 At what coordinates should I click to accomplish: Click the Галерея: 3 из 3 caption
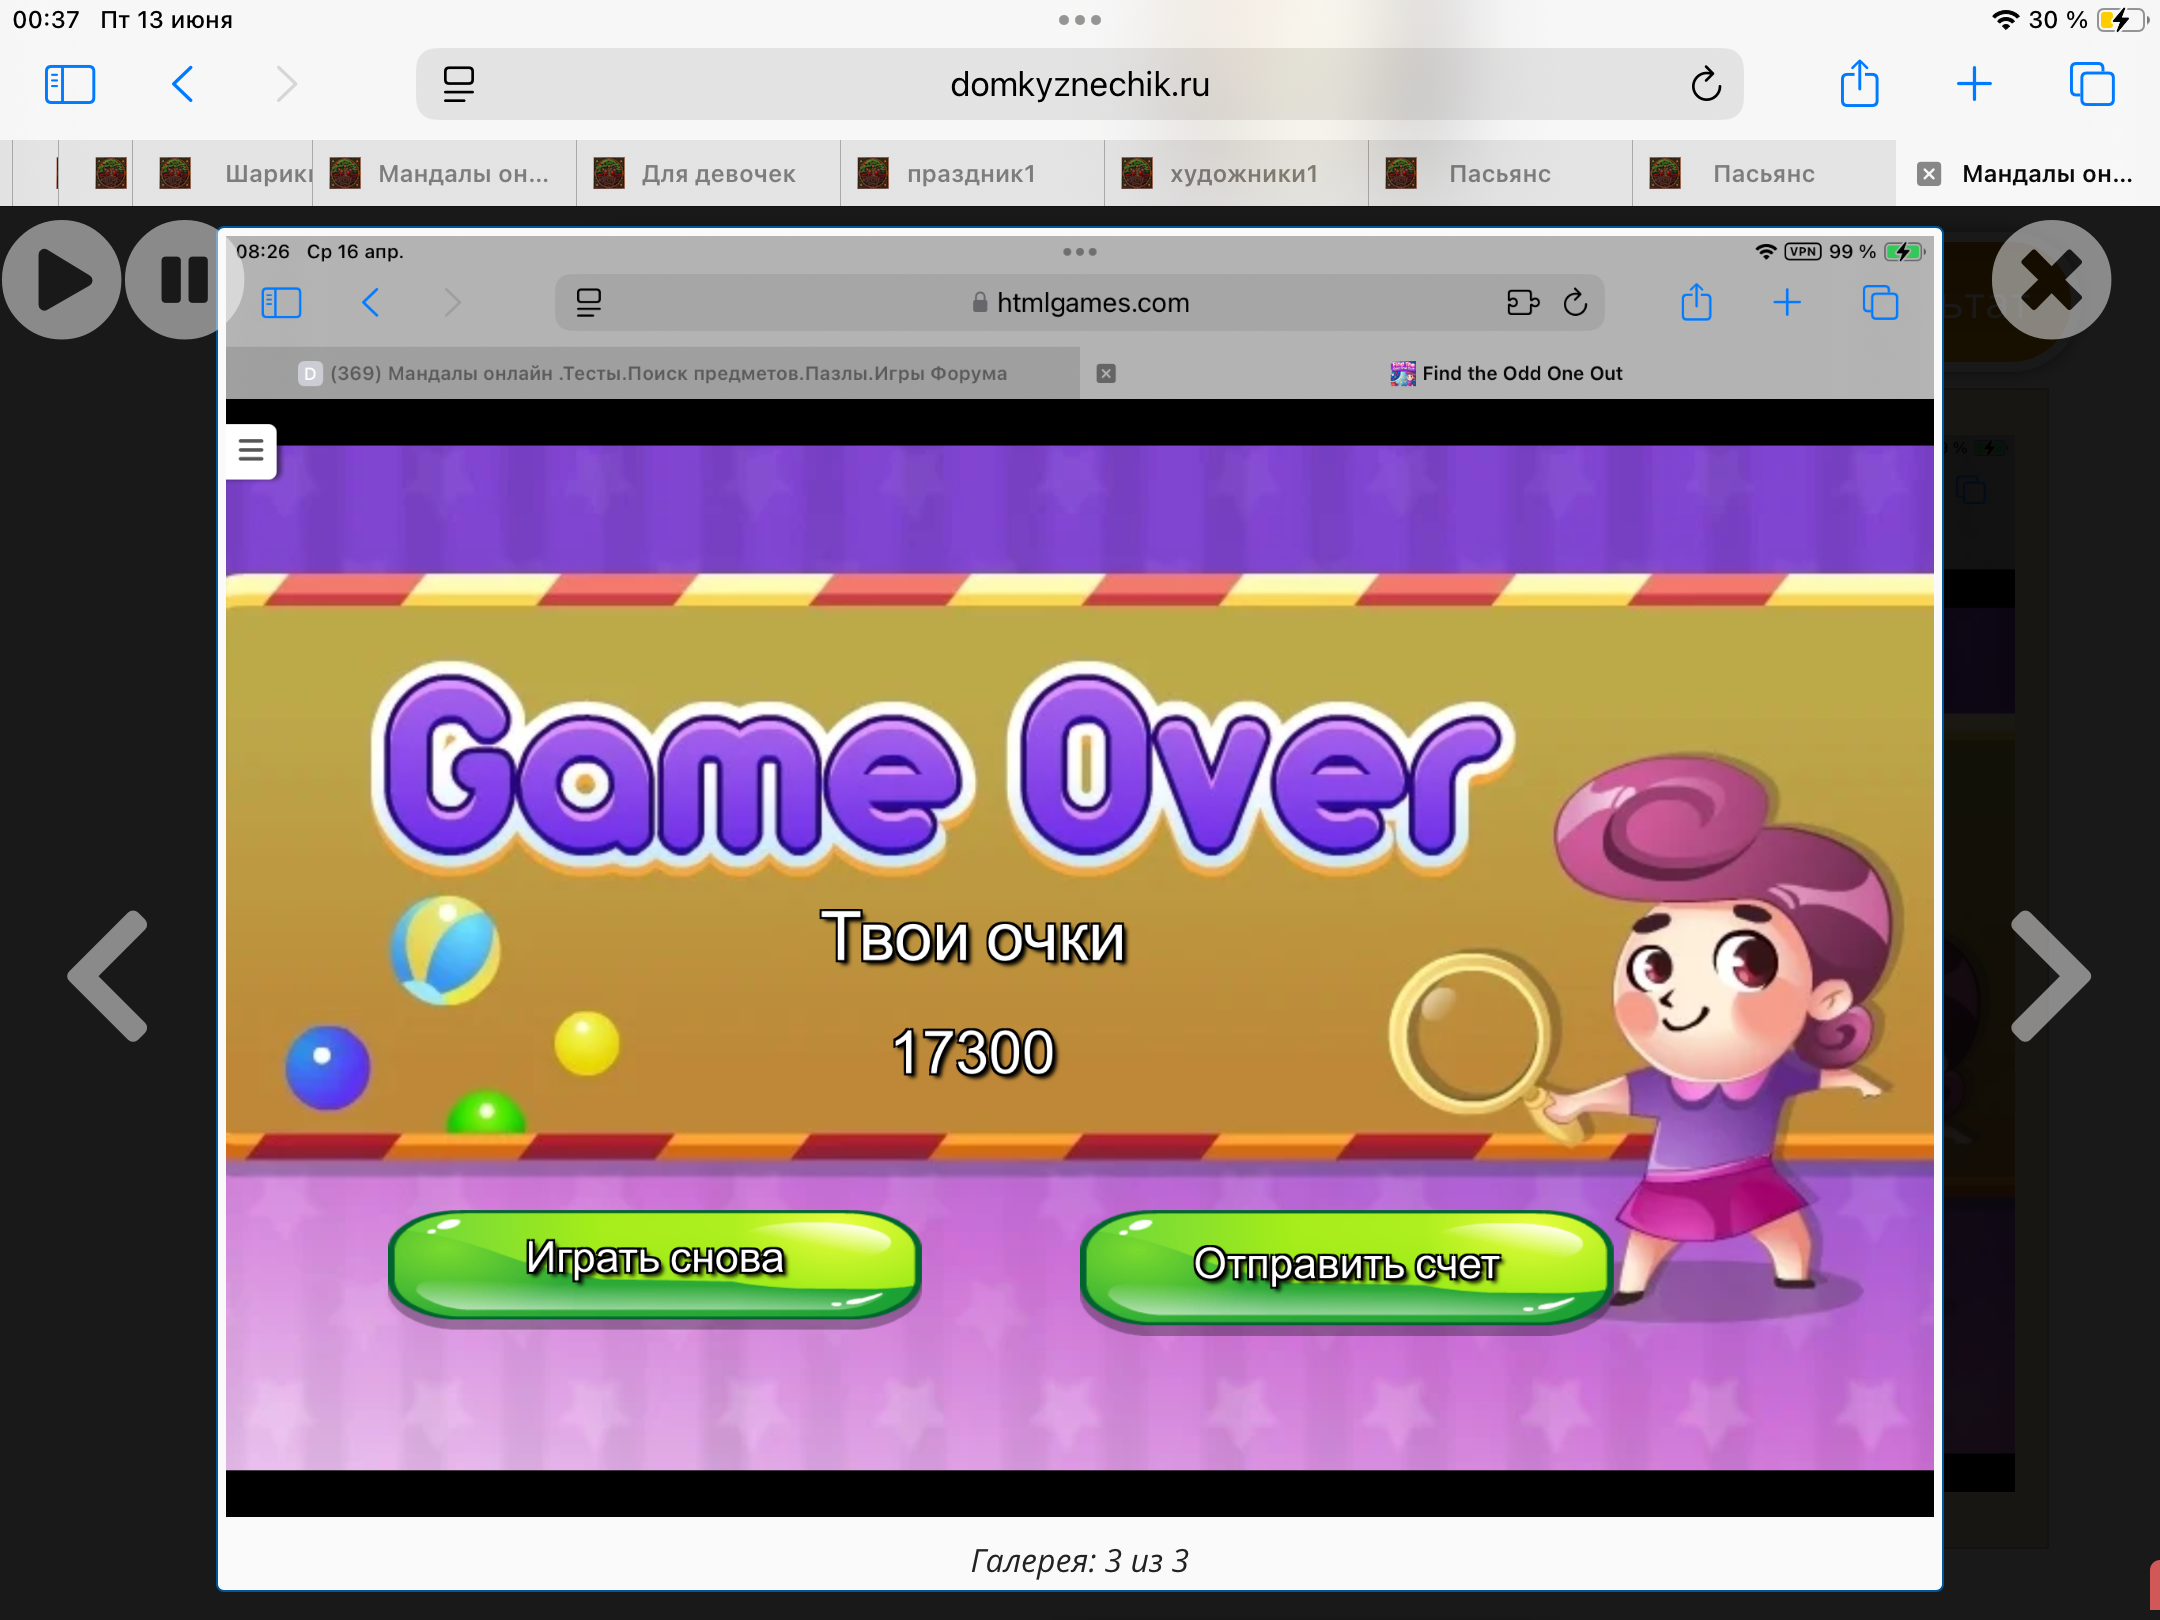click(1080, 1560)
